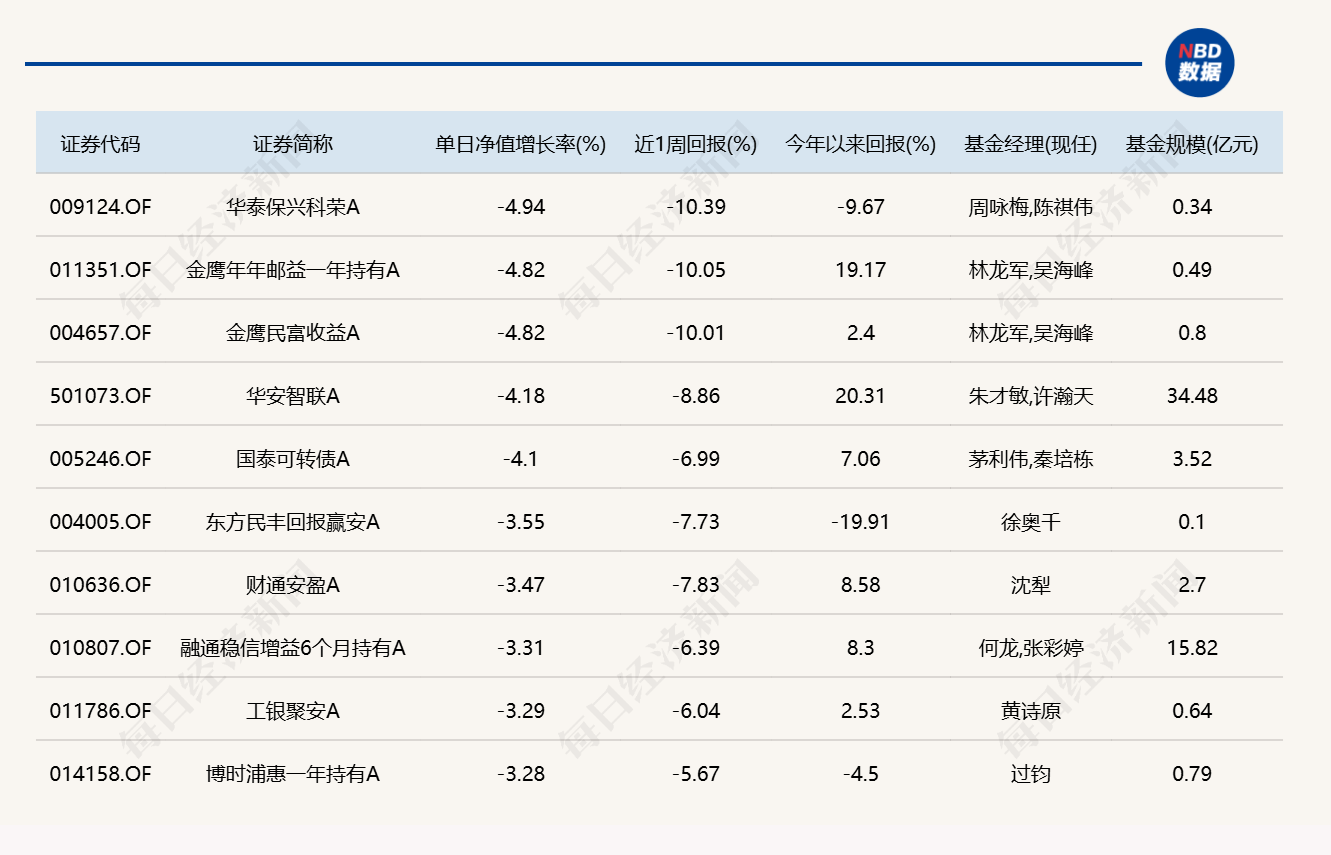This screenshot has height=855, width=1331.
Task: Select fund size 34.48
Action: 1192,396
